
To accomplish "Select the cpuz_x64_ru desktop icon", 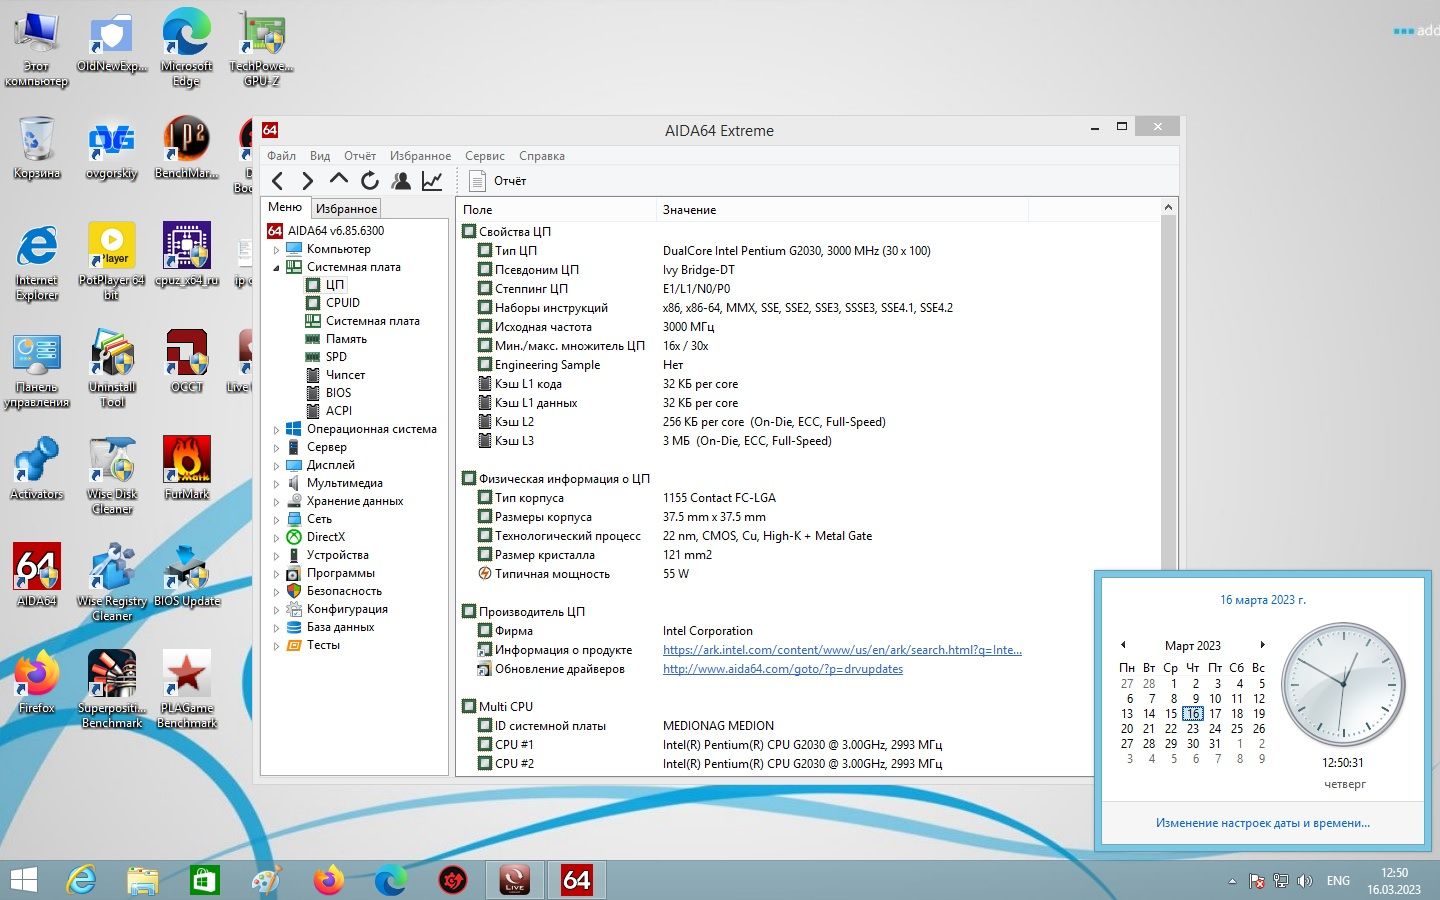I will point(187,254).
